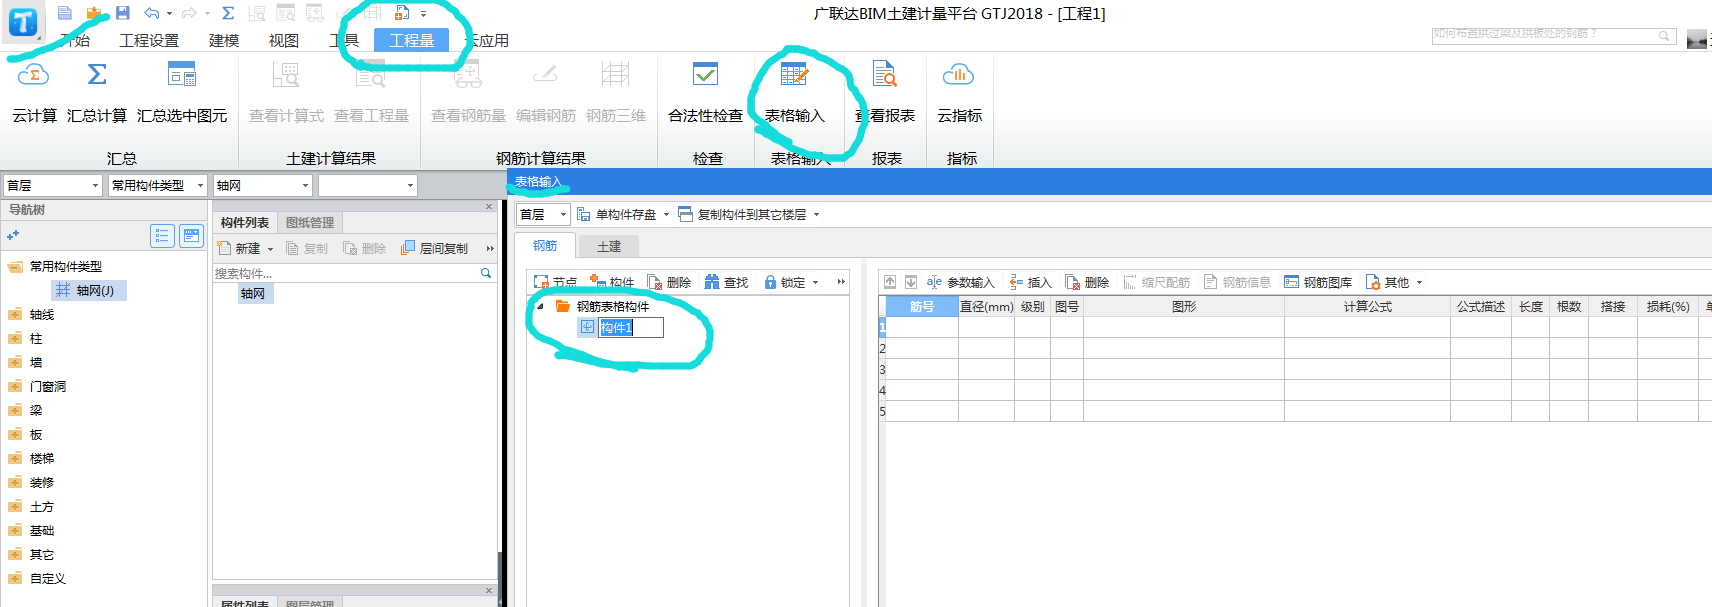Select 钢筋 tab in 表格输入
This screenshot has width=1712, height=607.
click(545, 246)
